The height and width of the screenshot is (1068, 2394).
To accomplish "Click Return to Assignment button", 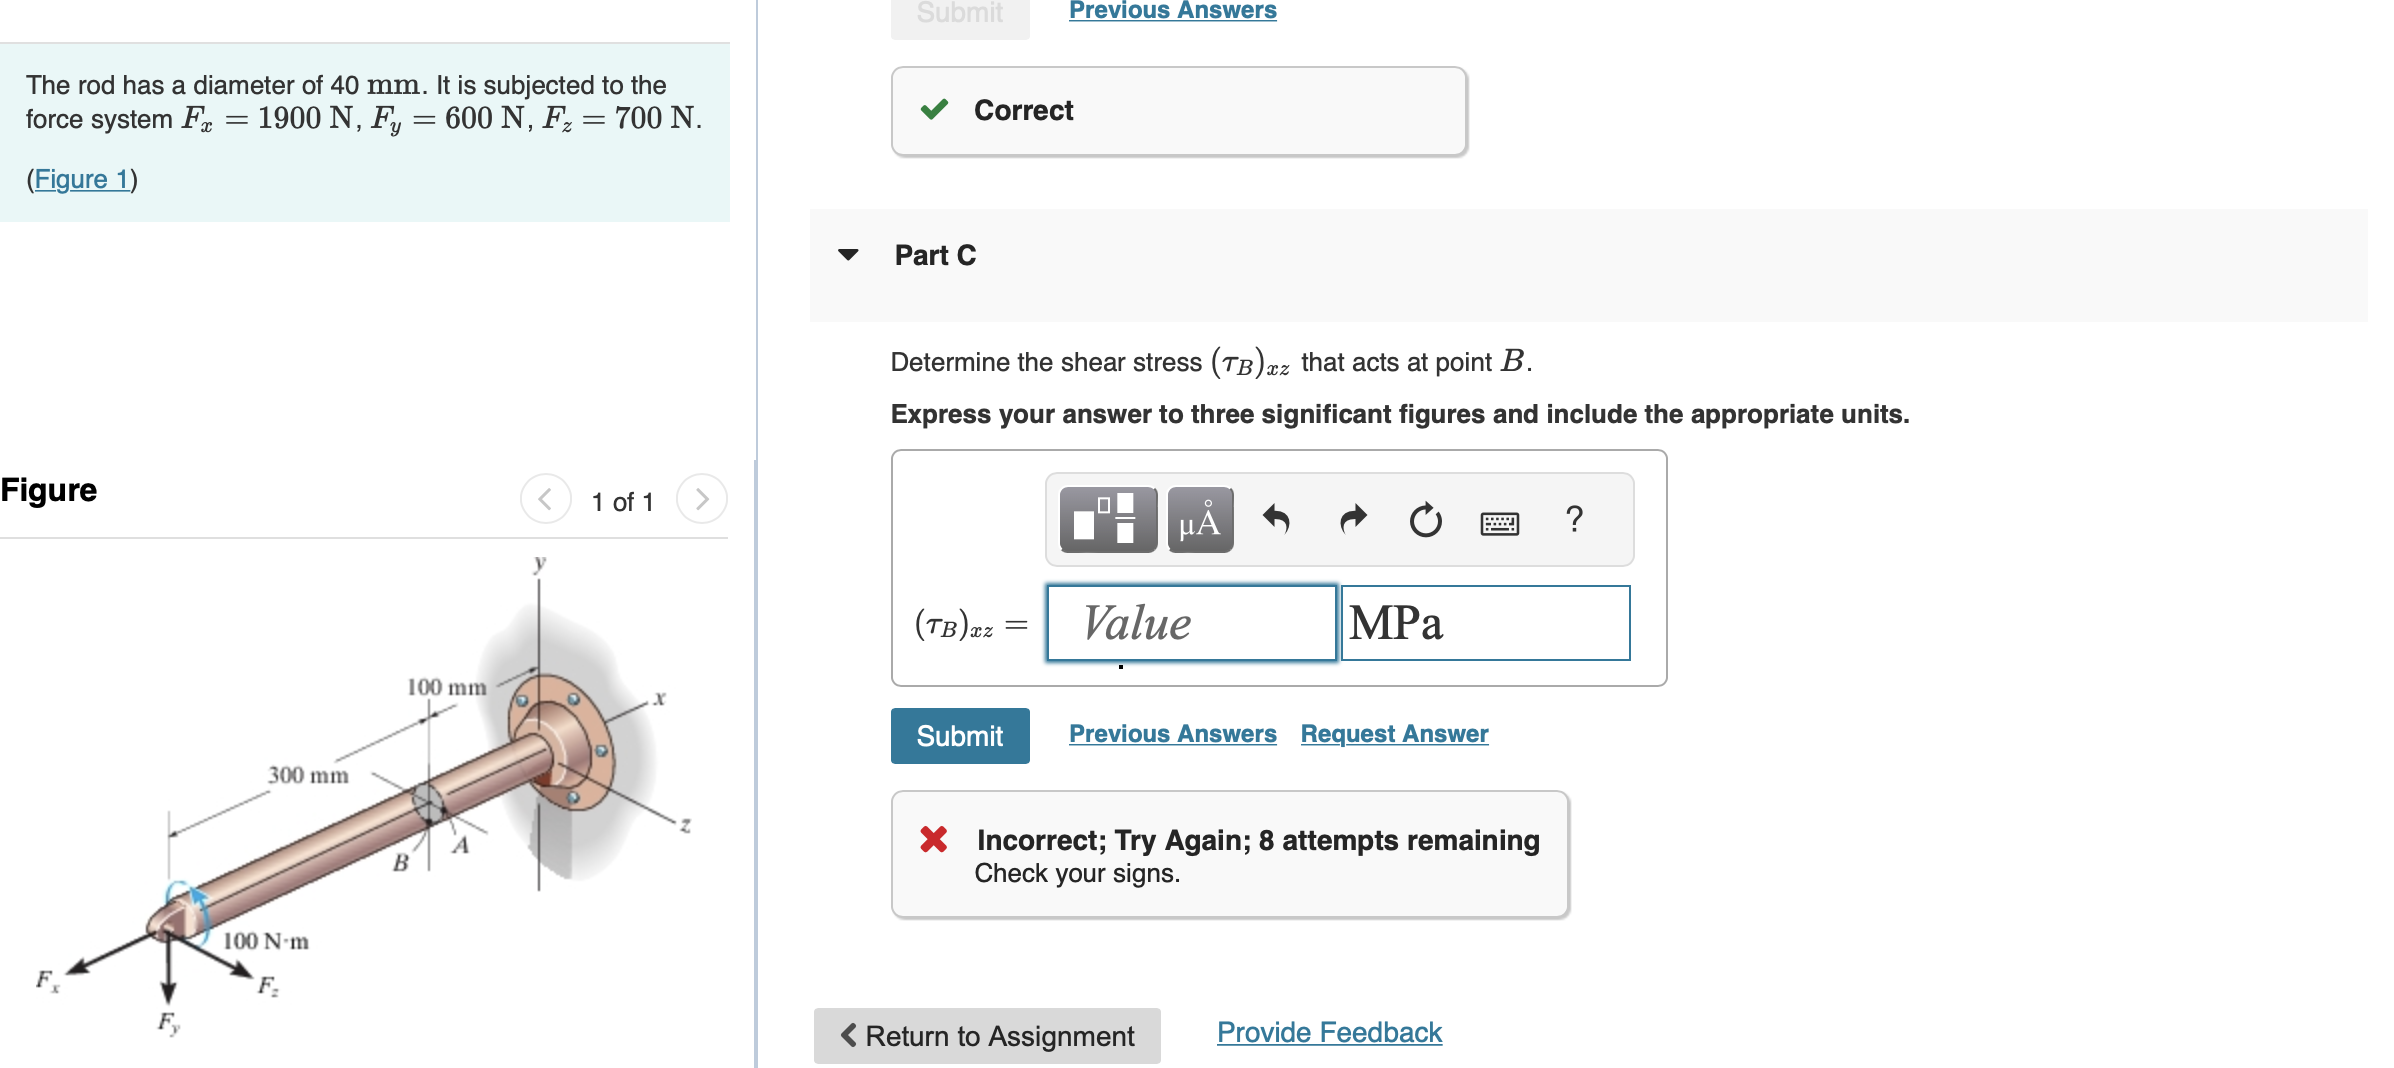I will 987,1036.
